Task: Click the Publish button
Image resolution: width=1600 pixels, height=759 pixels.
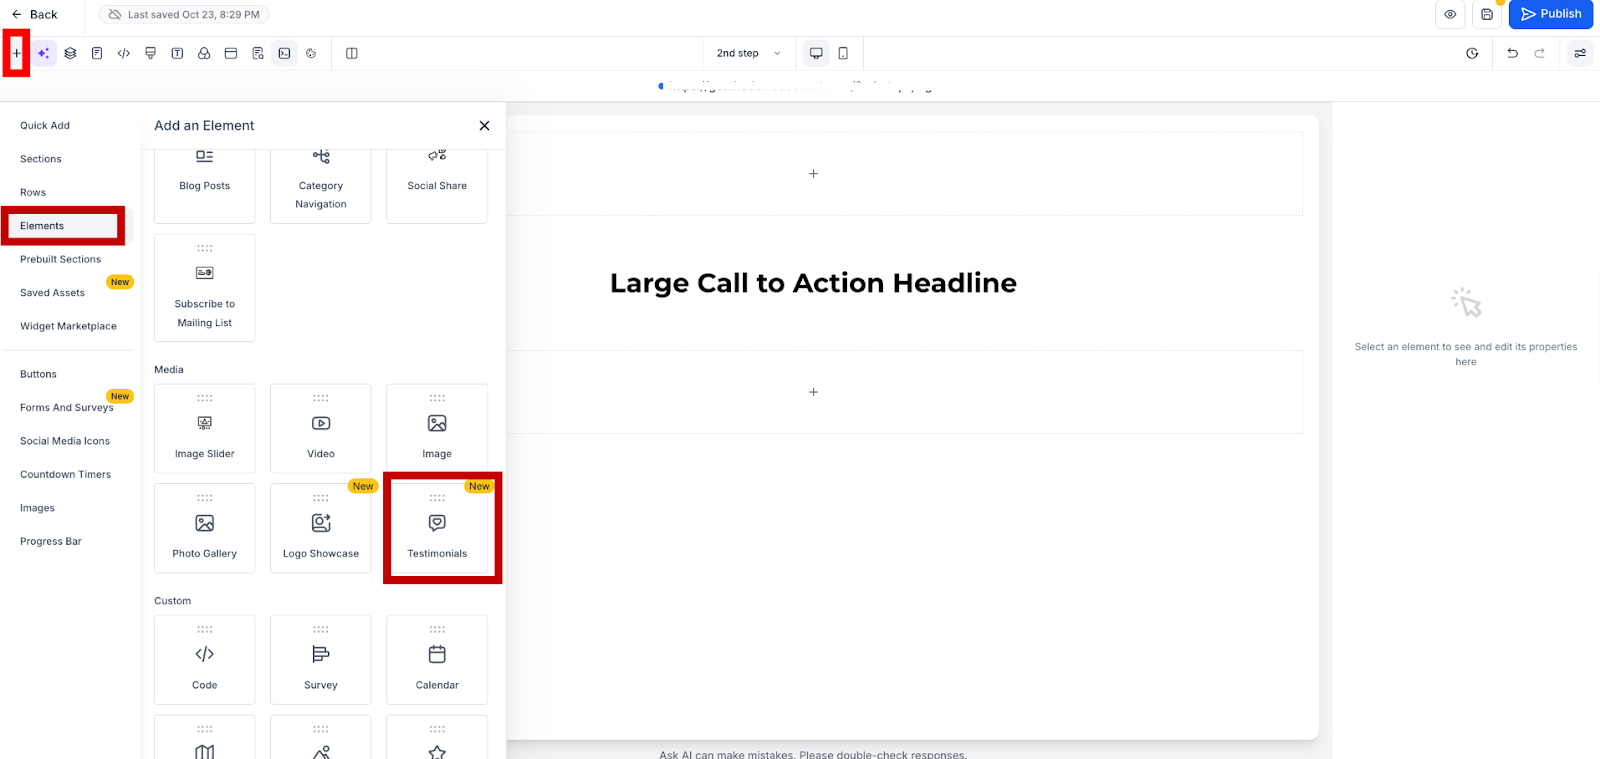Action: 1551,14
